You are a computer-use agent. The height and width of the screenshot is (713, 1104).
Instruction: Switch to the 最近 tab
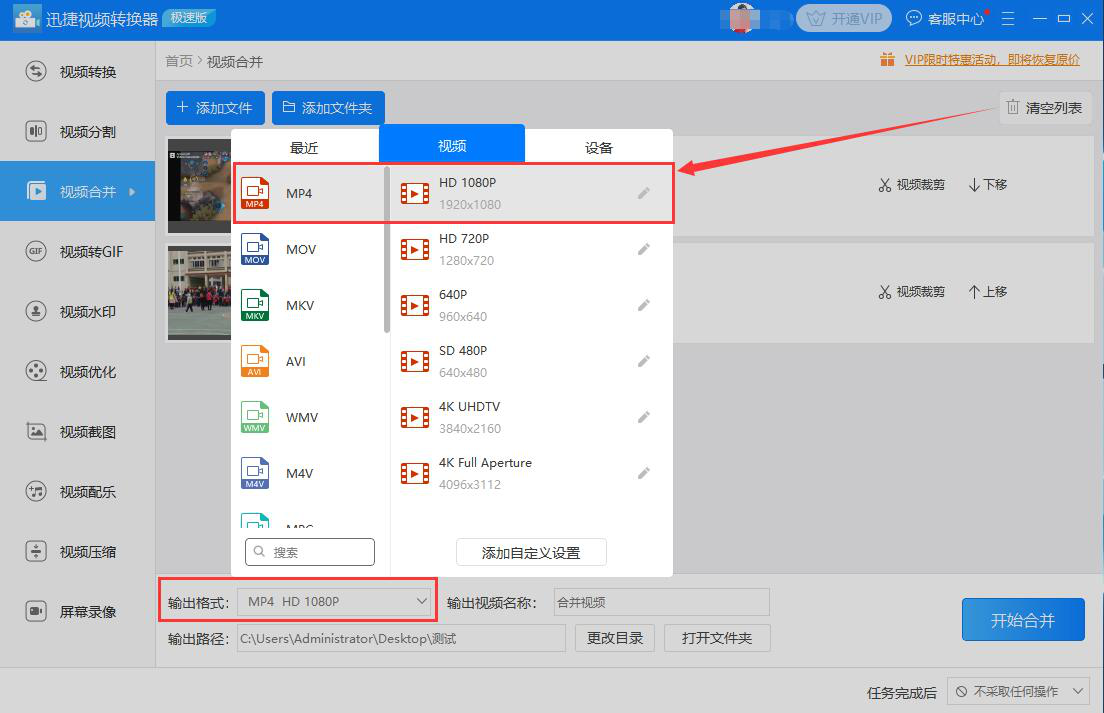tap(304, 147)
